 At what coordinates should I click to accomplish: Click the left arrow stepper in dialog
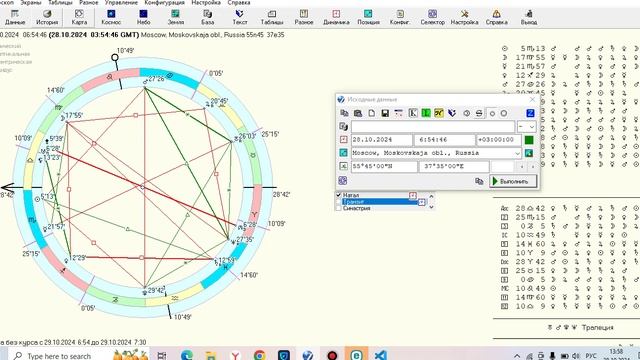(x=522, y=167)
